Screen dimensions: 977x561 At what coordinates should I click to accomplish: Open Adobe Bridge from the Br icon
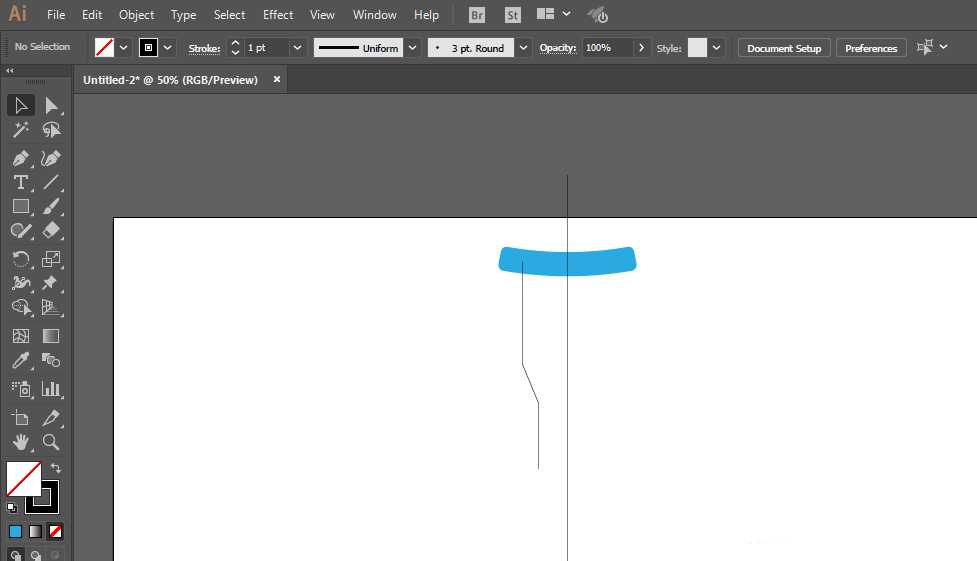(477, 15)
